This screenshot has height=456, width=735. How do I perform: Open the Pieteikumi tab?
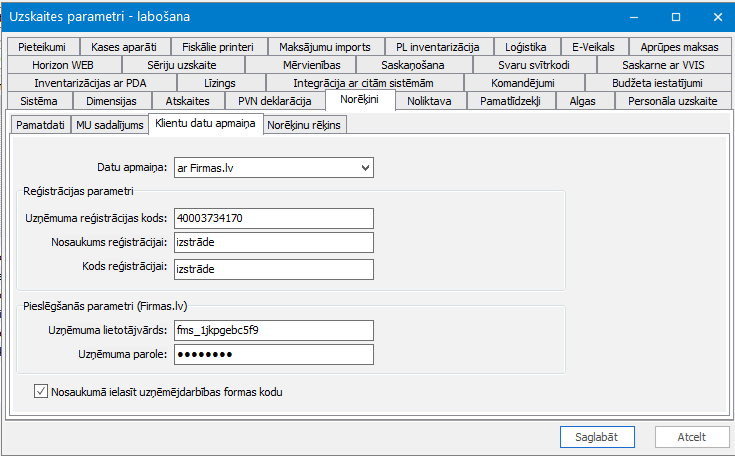coord(42,47)
